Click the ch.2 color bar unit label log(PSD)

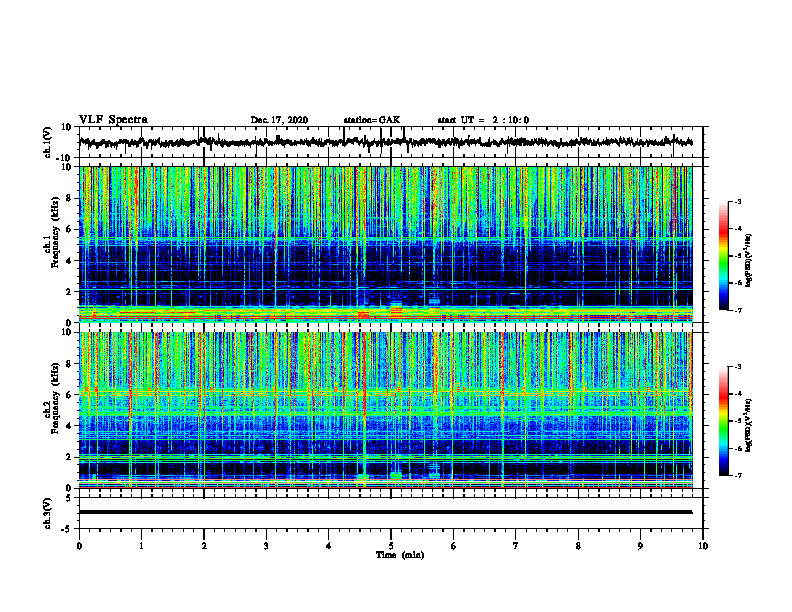749,426
